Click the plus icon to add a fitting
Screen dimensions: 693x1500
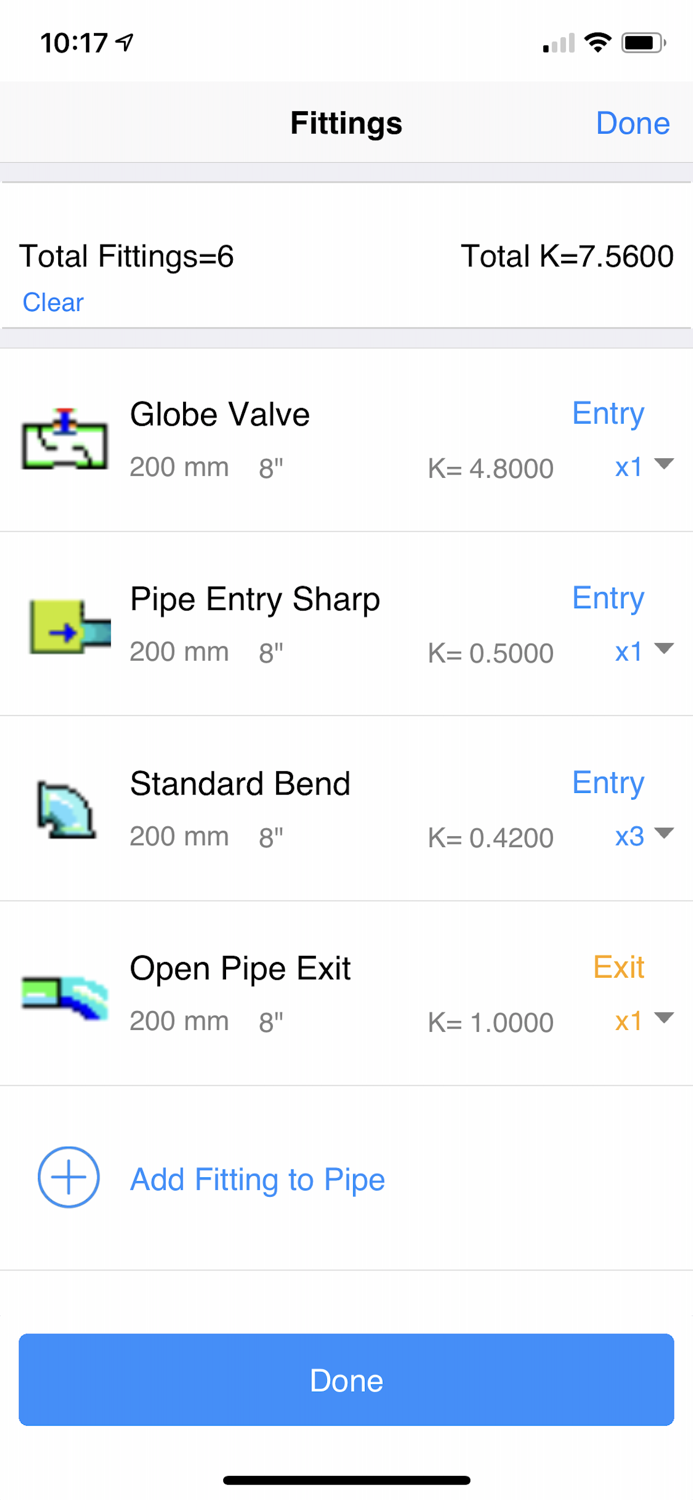pos(67,1177)
